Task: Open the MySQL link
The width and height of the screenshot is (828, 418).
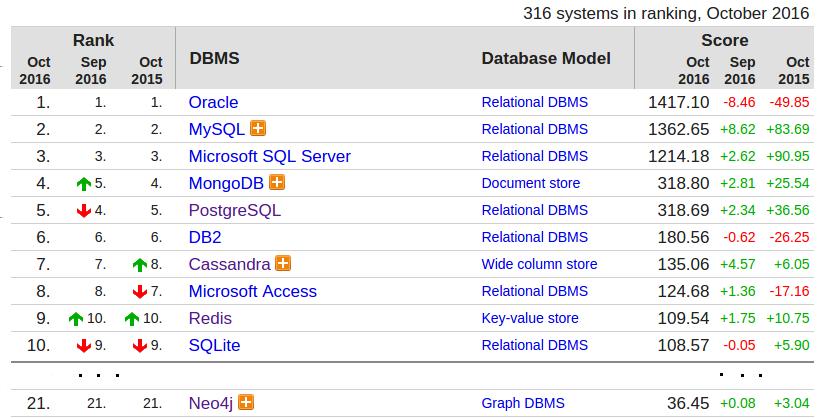Action: [217, 129]
